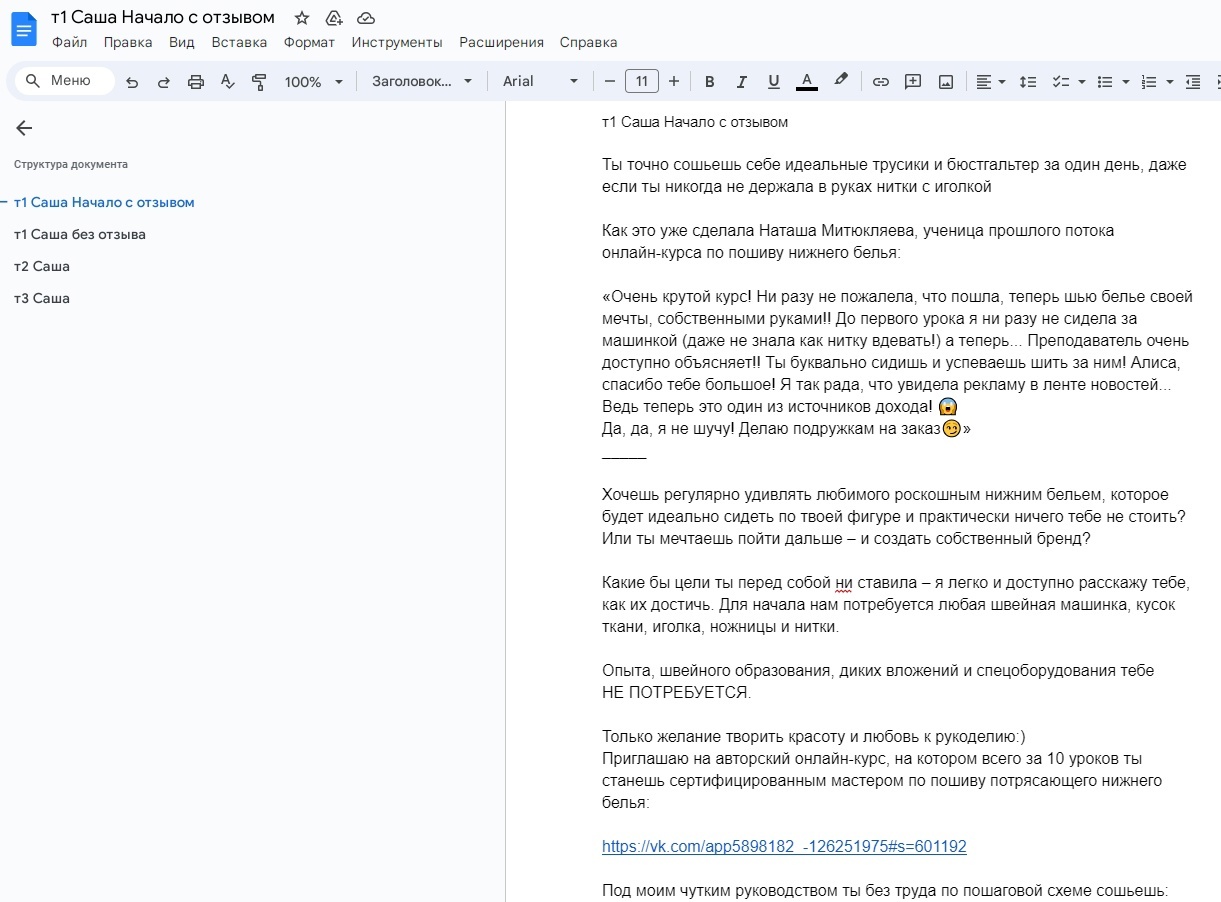Open the Меню search box
The height and width of the screenshot is (902, 1221).
click(x=65, y=81)
